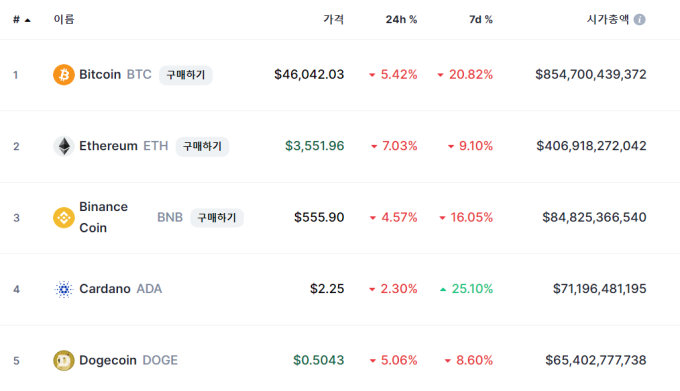Click the Bitcoin orange logo icon
The height and width of the screenshot is (391, 680).
64,75
